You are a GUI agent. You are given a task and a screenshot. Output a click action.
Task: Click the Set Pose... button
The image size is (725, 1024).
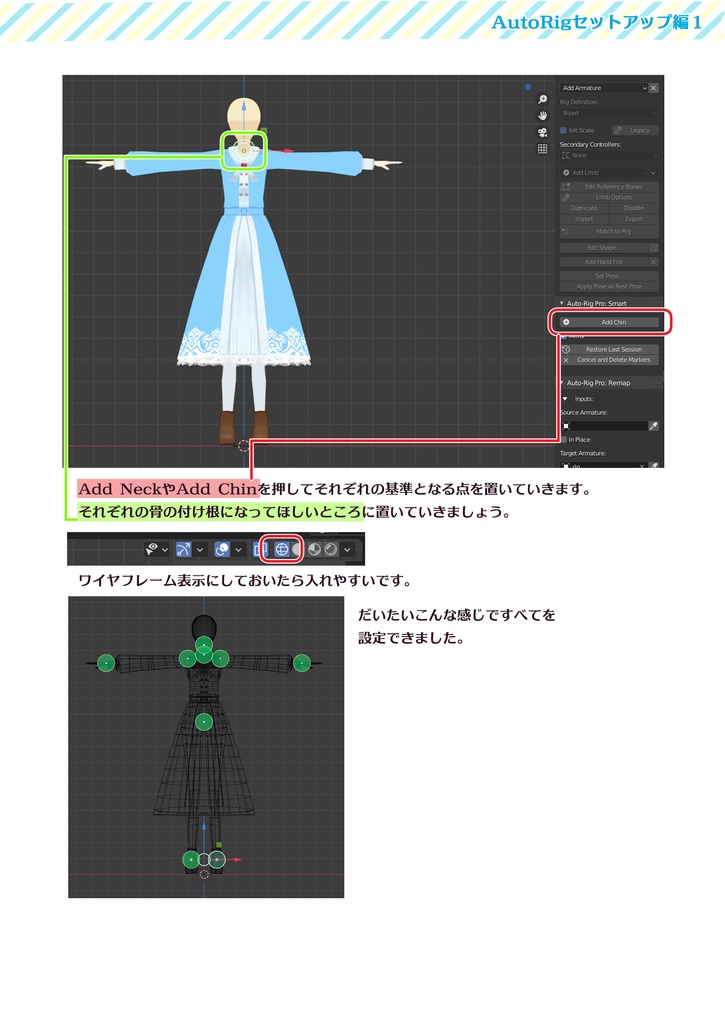pyautogui.click(x=609, y=276)
